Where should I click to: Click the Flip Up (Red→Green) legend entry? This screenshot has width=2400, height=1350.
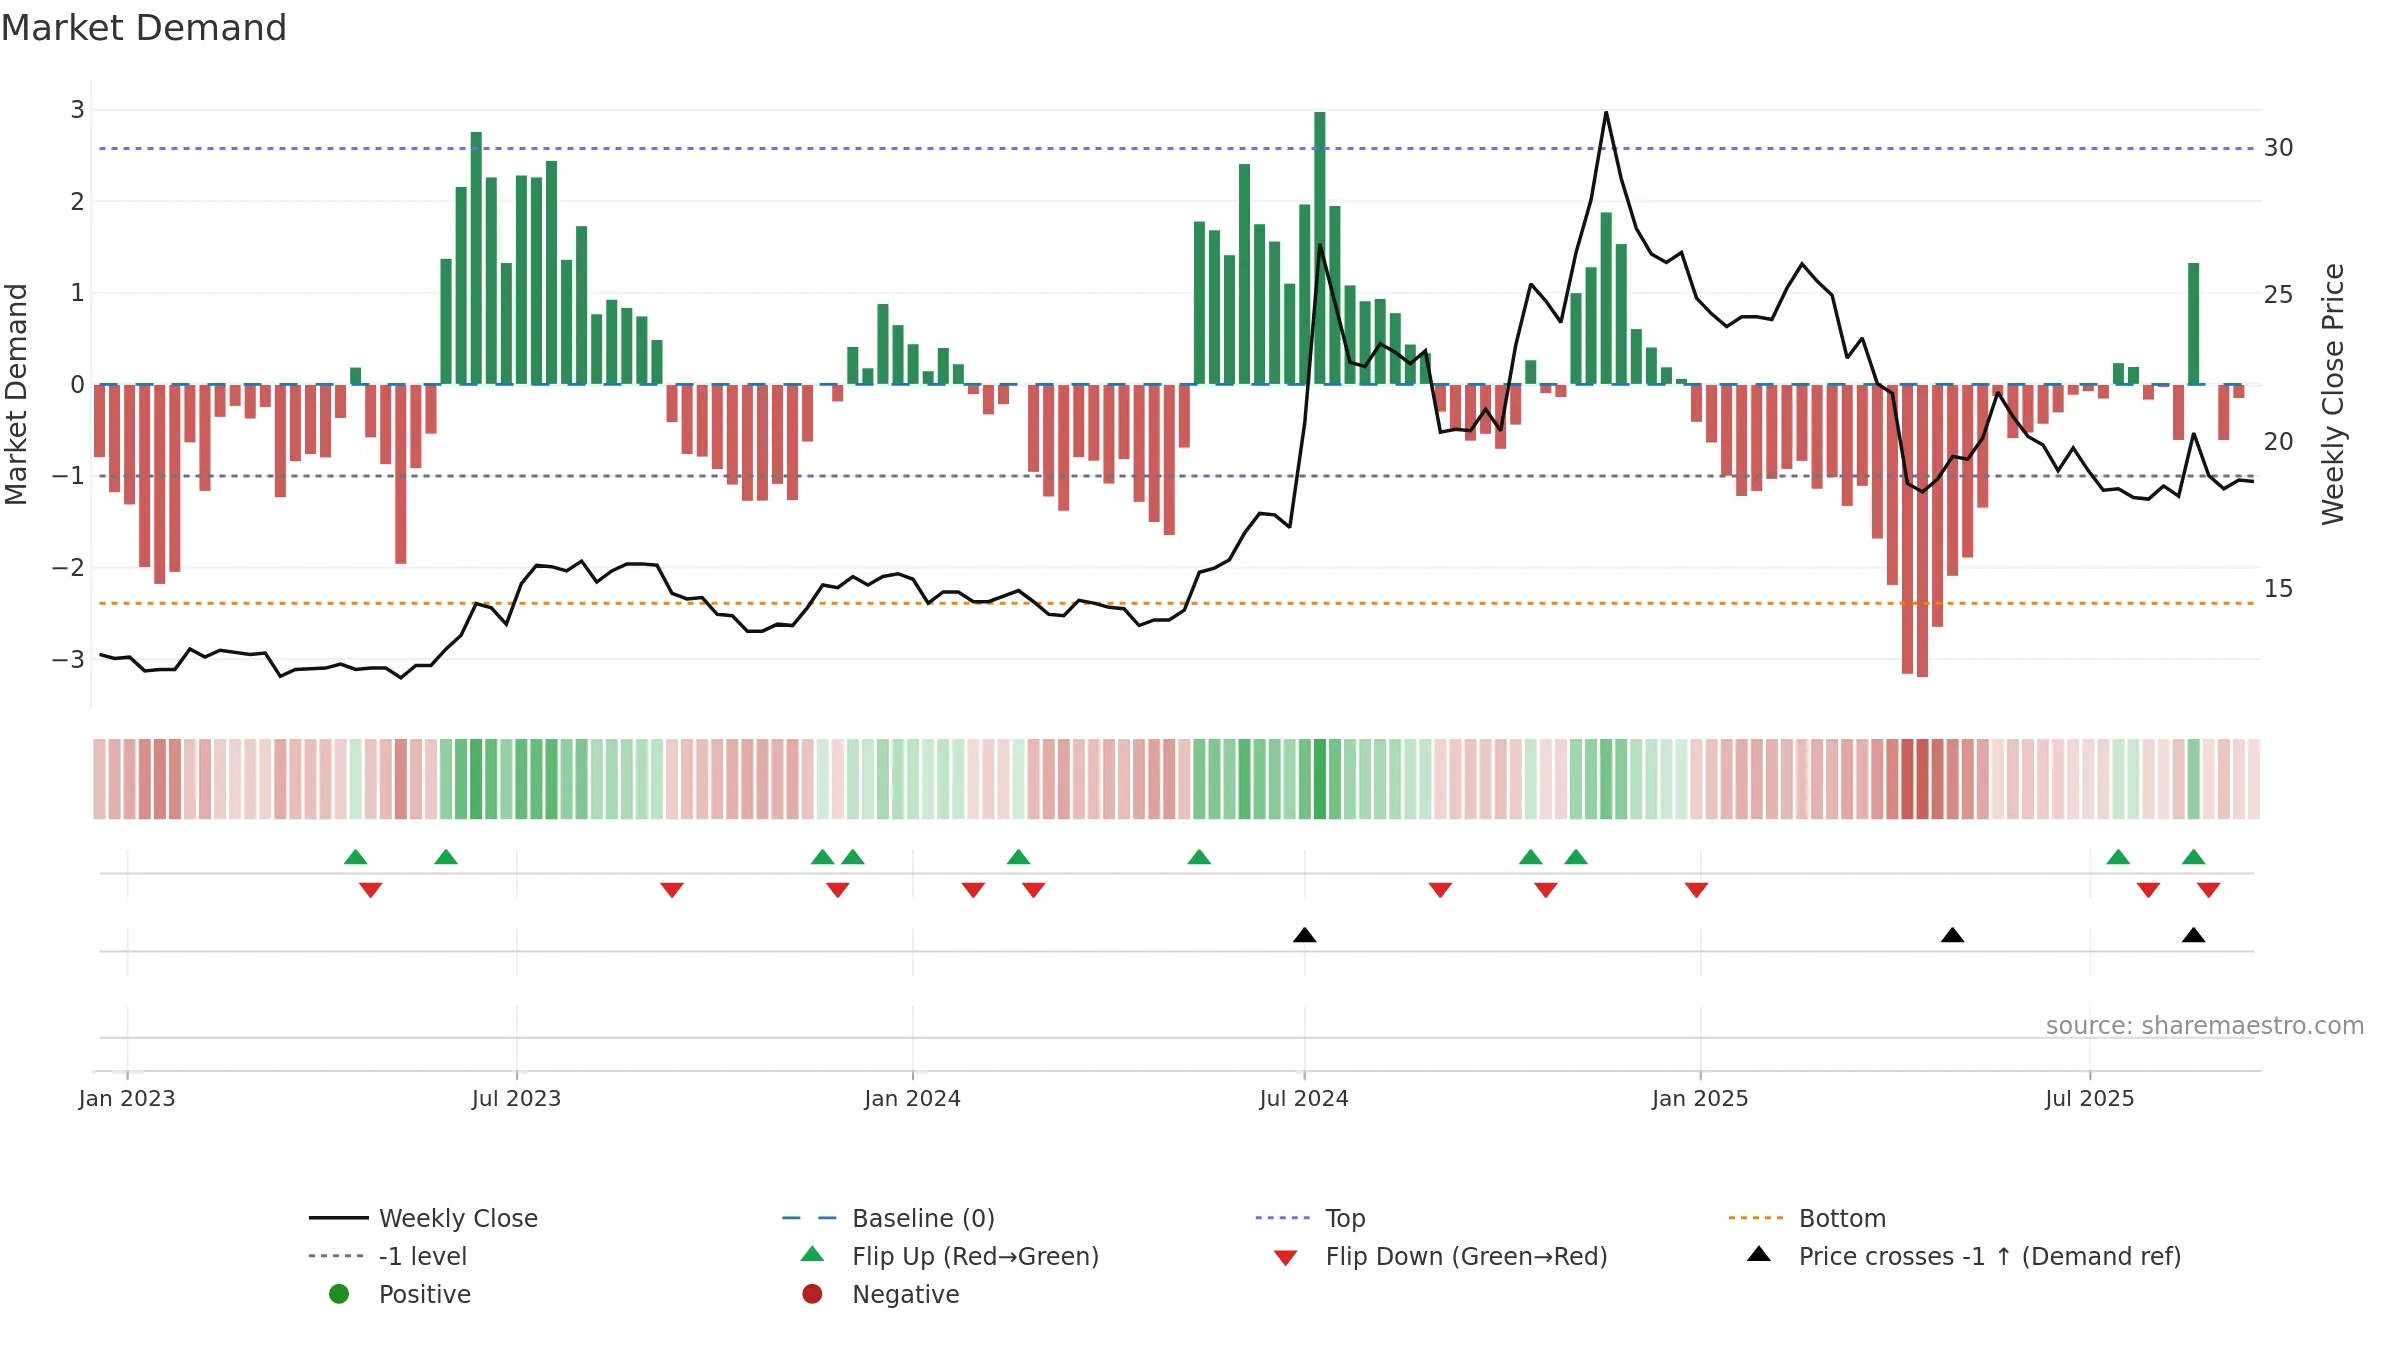point(950,1256)
